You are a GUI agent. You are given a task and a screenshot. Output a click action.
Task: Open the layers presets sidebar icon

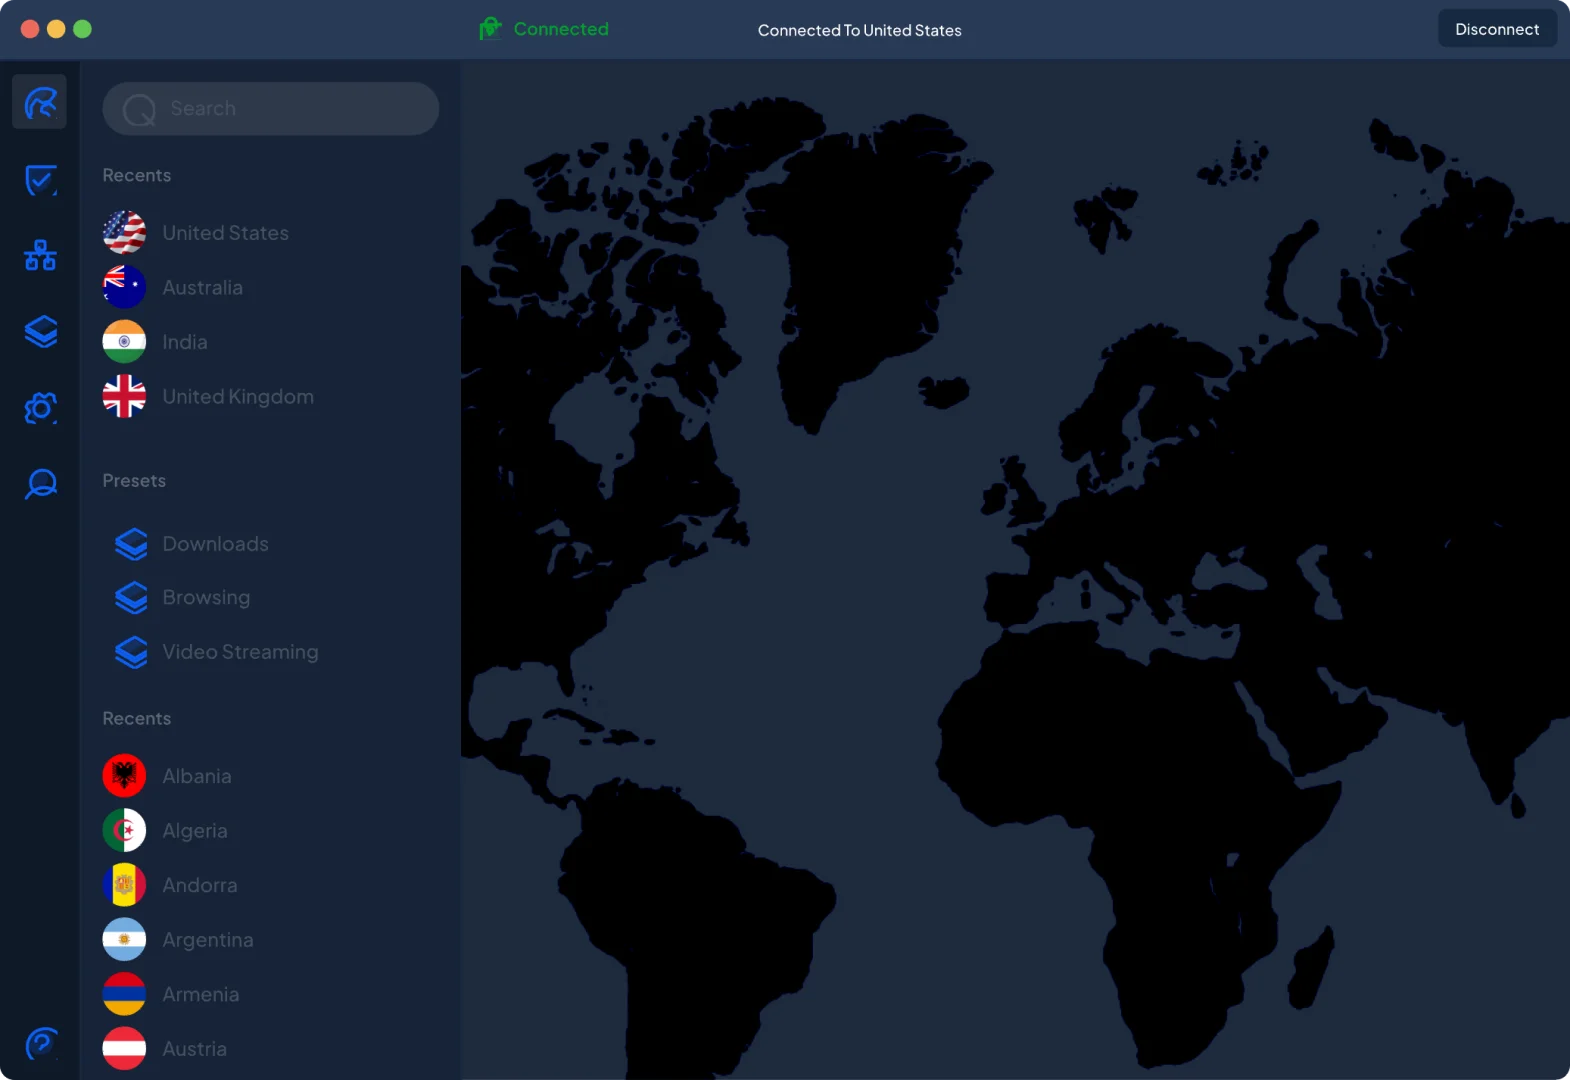[x=40, y=331]
